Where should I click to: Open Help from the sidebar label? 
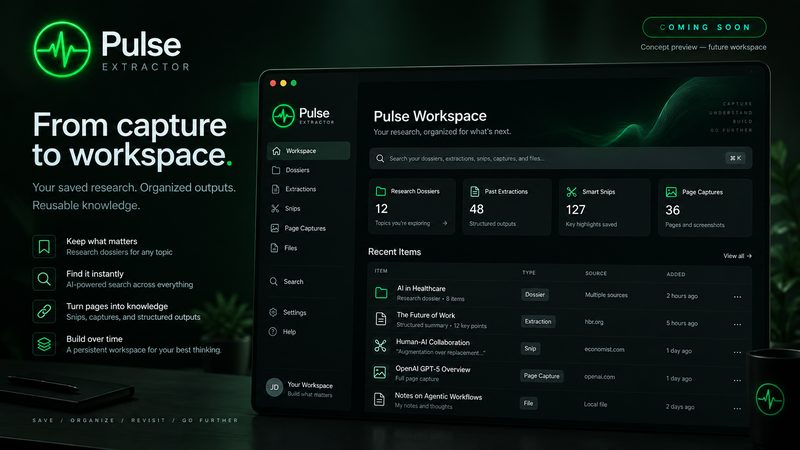pyautogui.click(x=289, y=332)
